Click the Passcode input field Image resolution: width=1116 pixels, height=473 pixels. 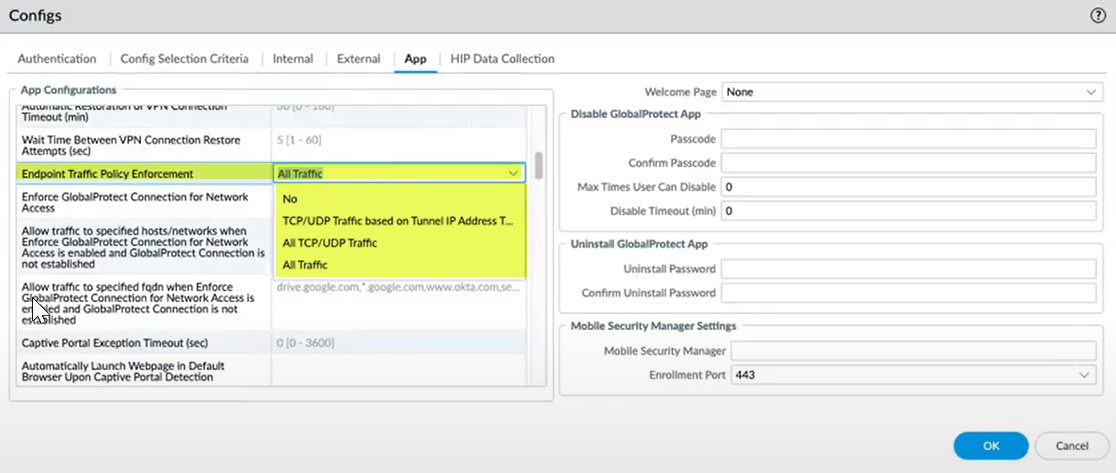click(x=910, y=139)
